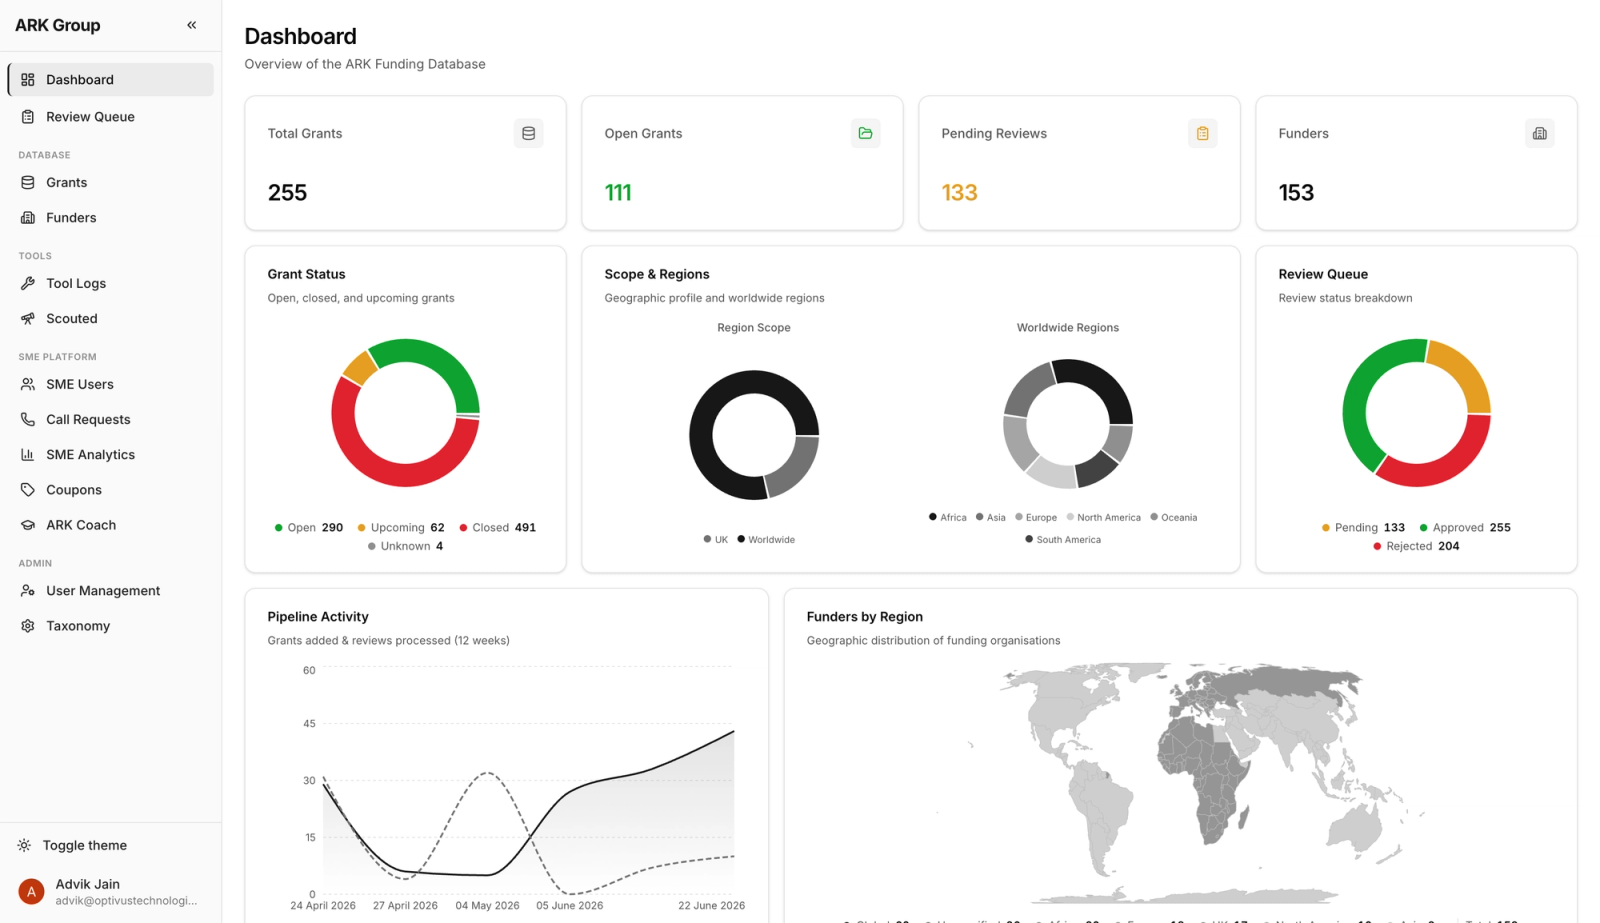Navigate to SME Users
This screenshot has height=923, width=1600.
(110, 385)
